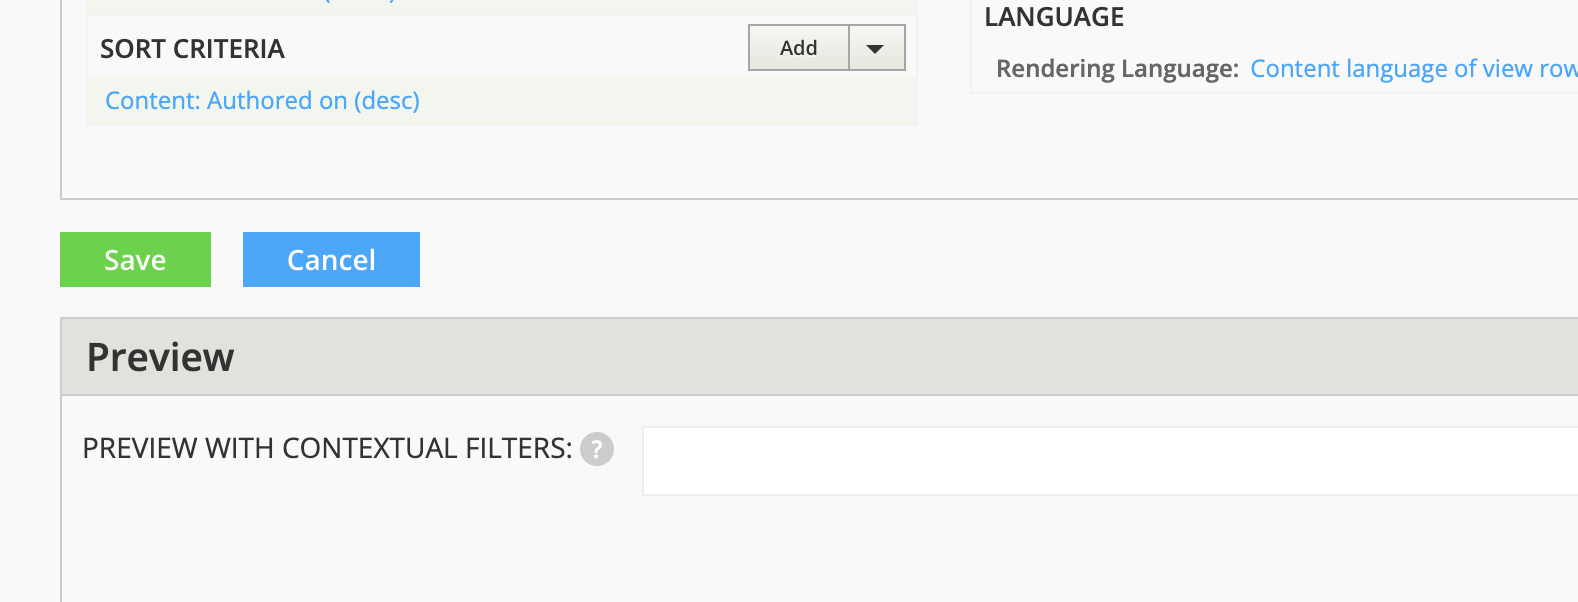The height and width of the screenshot is (602, 1578).
Task: Click inside the contextual filters text box
Action: (x=1100, y=460)
